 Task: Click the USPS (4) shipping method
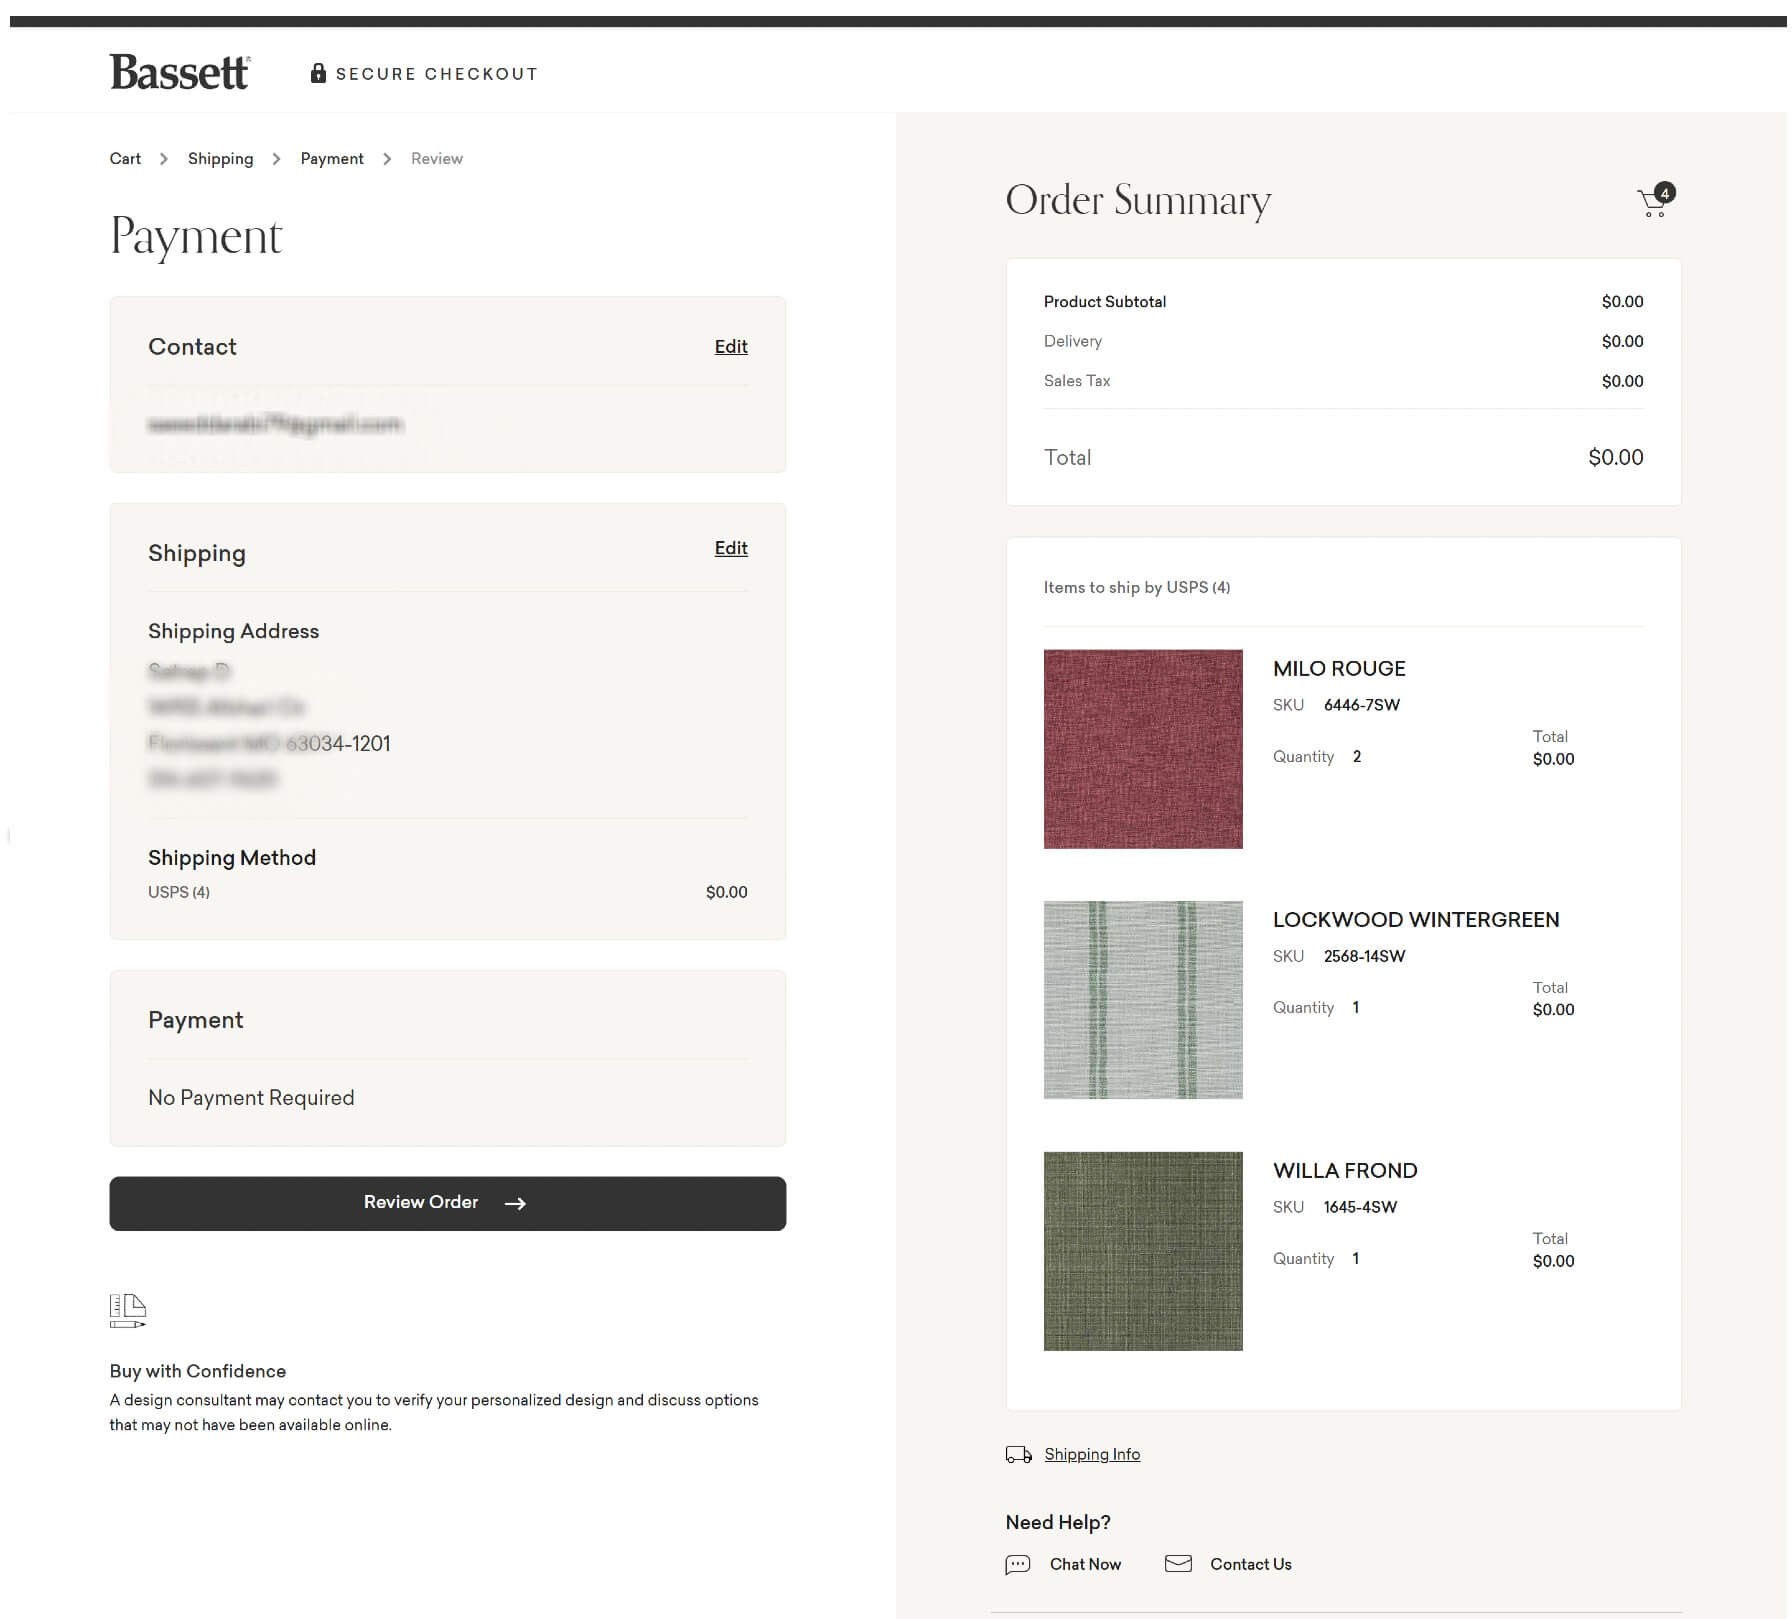coord(179,892)
